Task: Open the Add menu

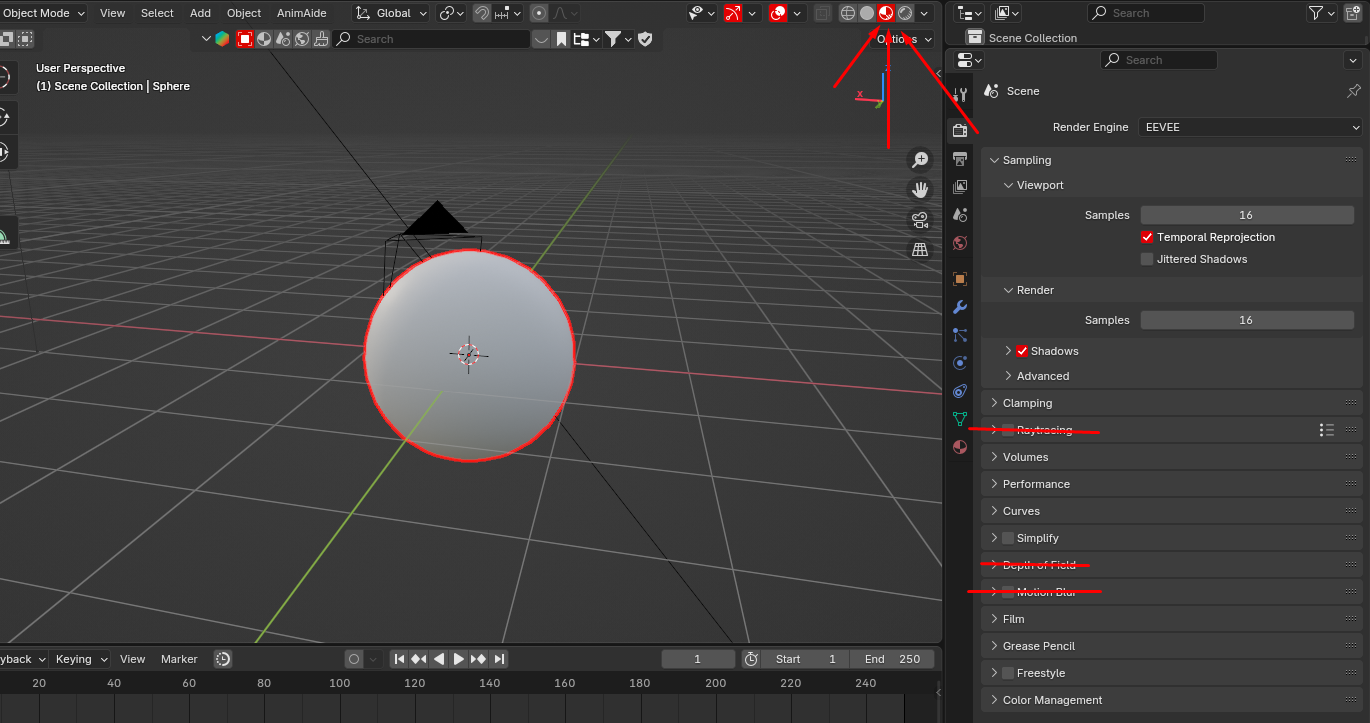Action: click(200, 13)
